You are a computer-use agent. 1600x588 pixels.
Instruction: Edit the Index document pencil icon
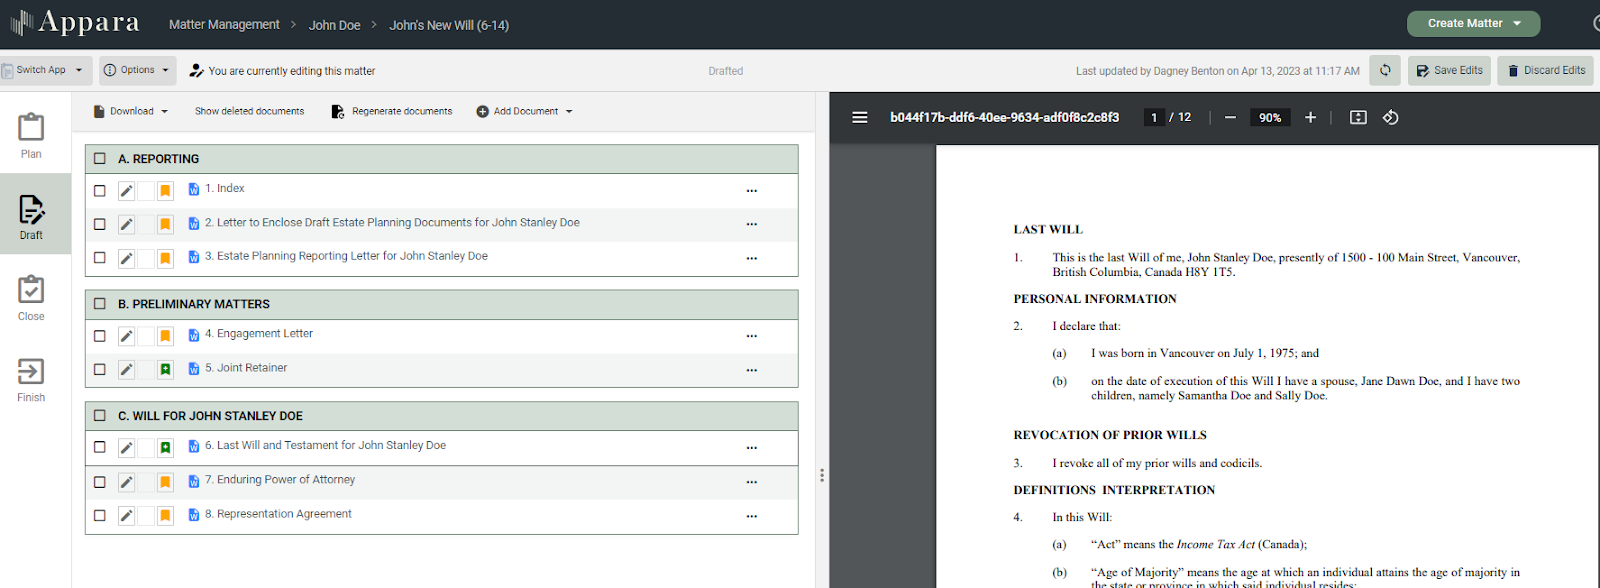[x=126, y=190]
